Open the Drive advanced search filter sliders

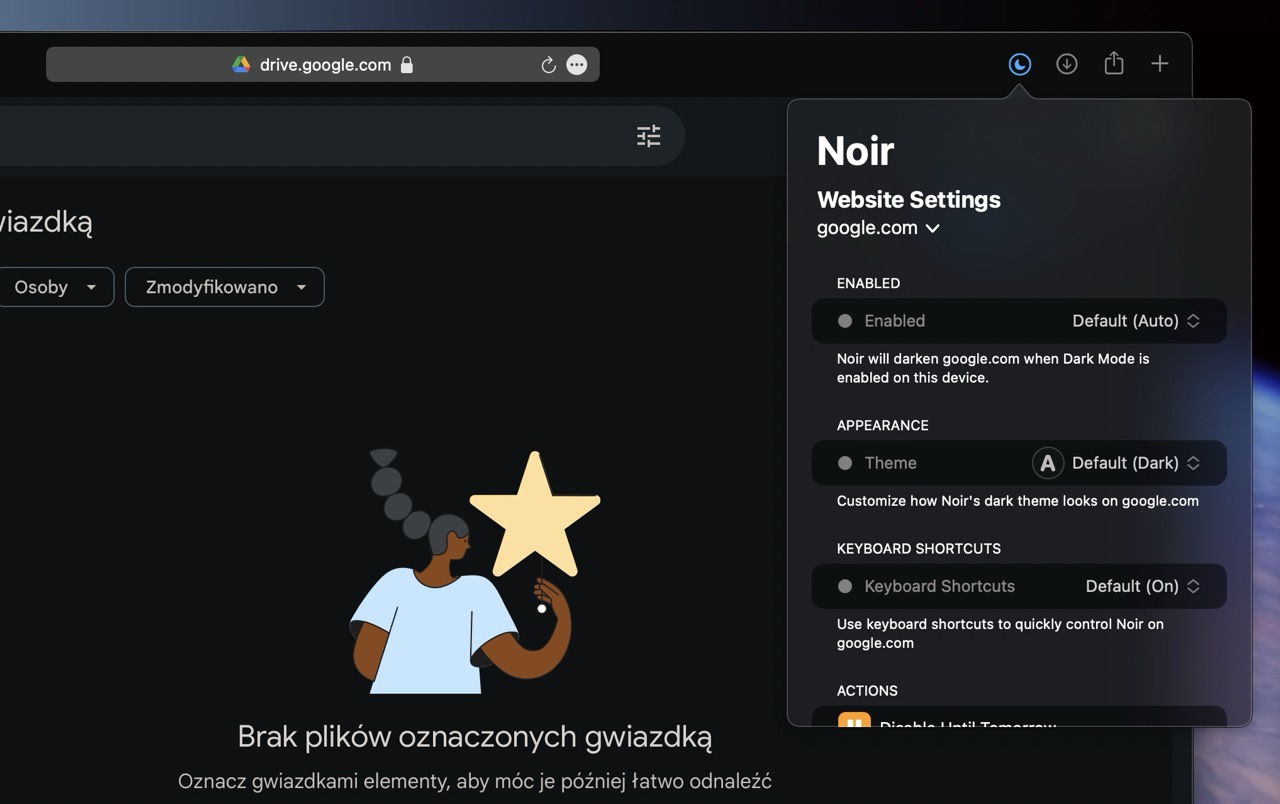coord(649,136)
